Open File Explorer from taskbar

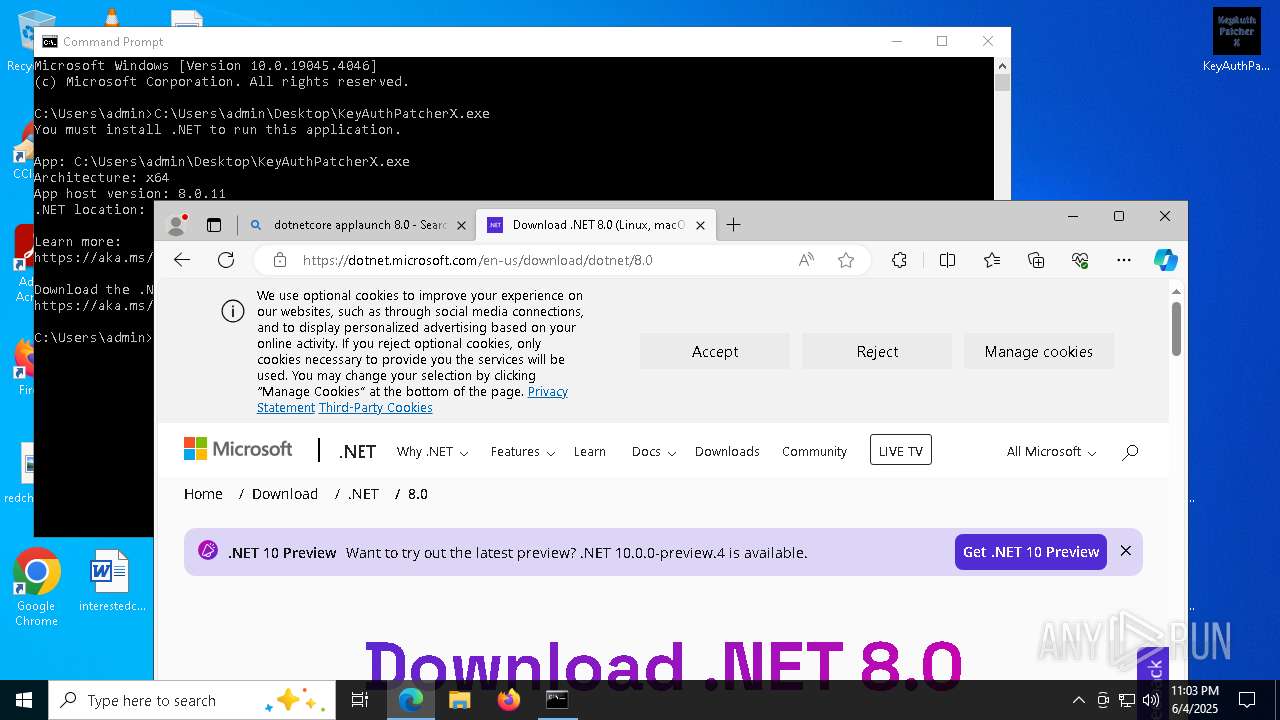pos(460,700)
